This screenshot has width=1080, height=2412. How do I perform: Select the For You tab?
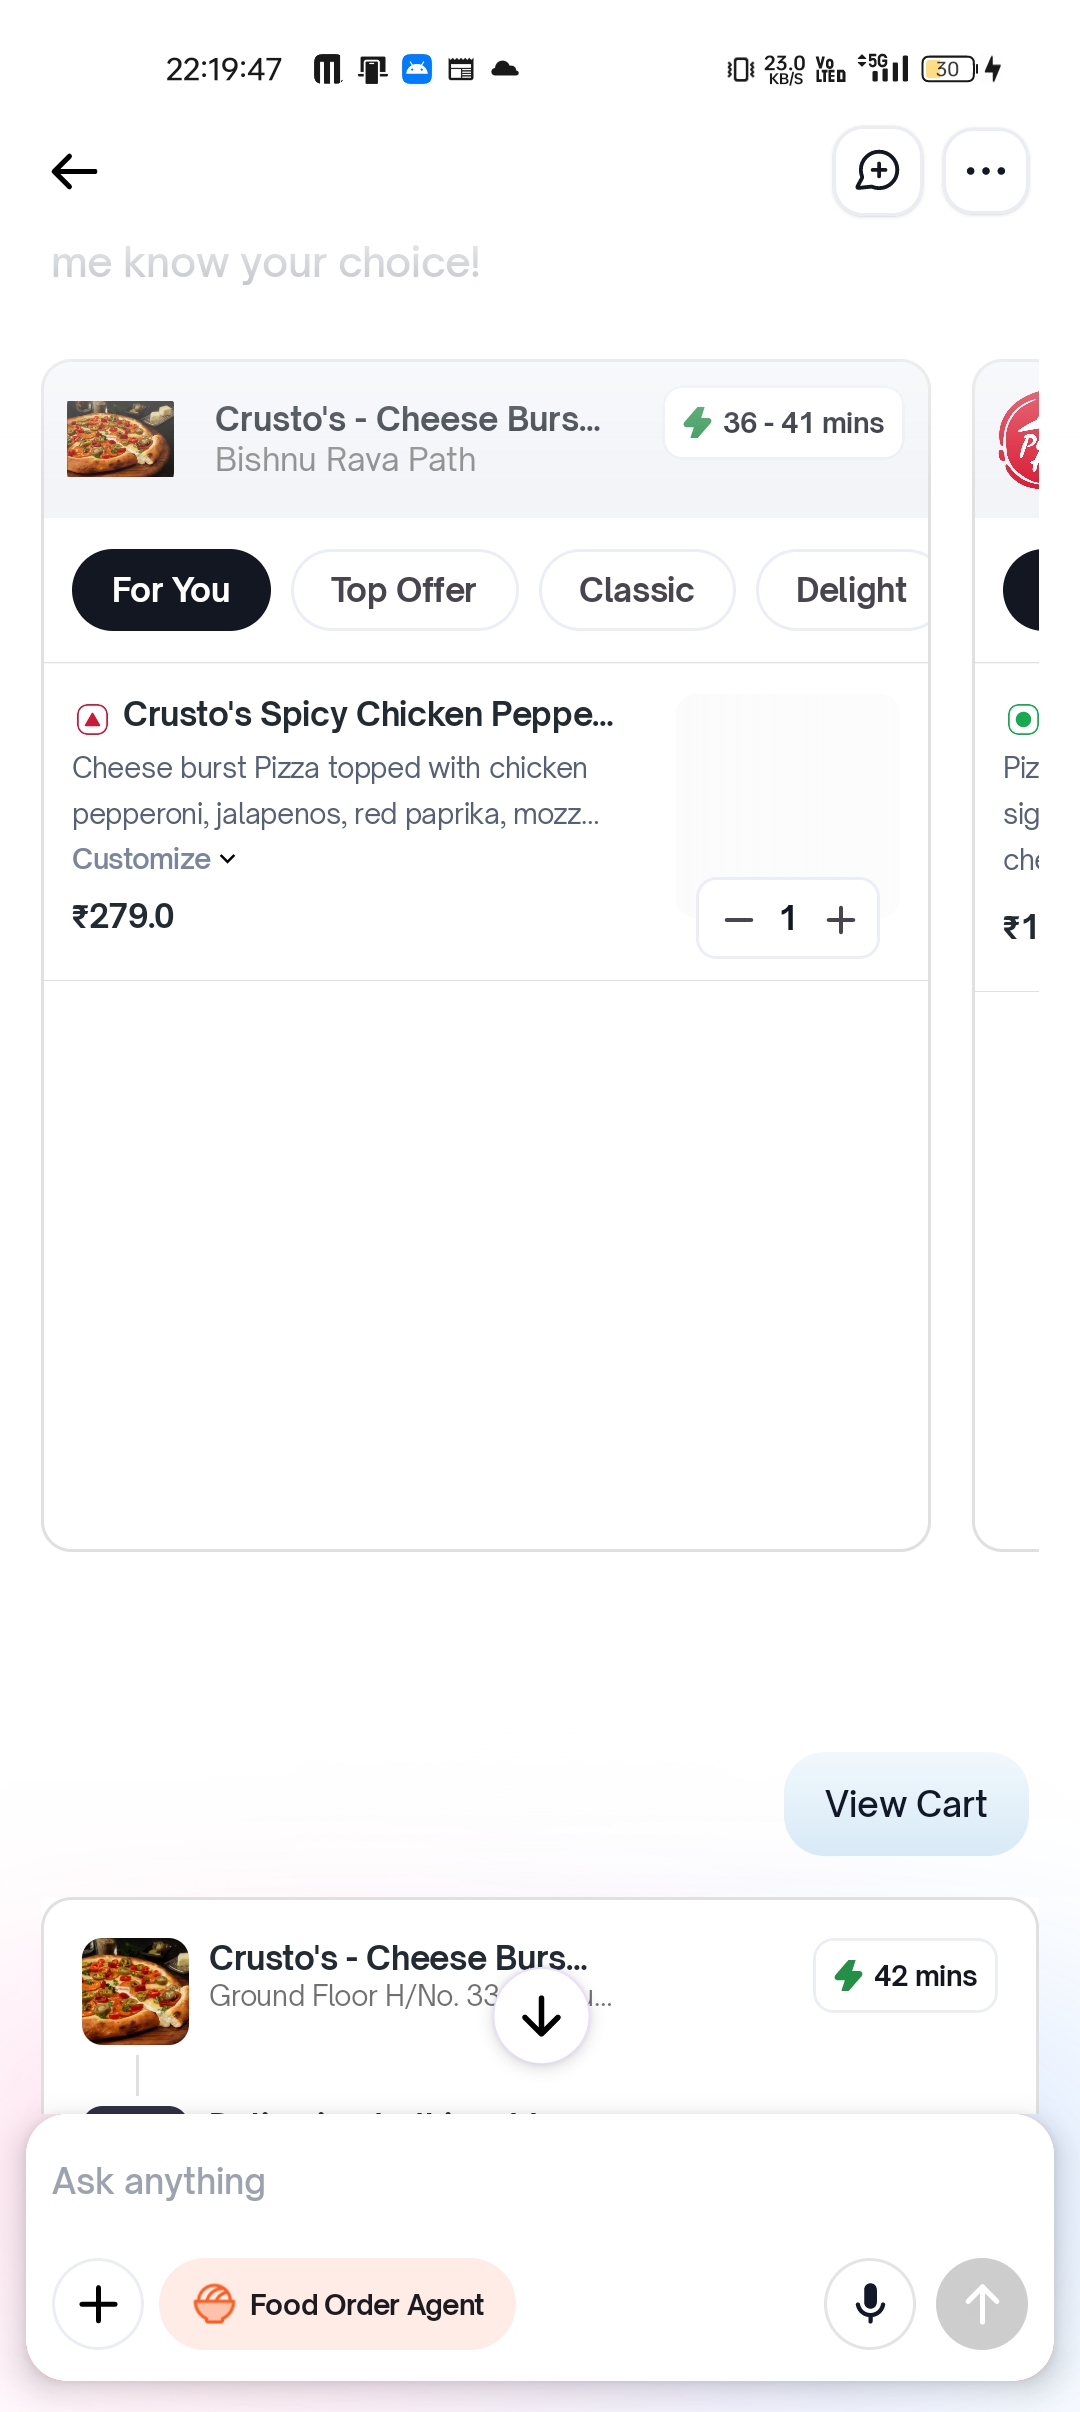point(171,590)
